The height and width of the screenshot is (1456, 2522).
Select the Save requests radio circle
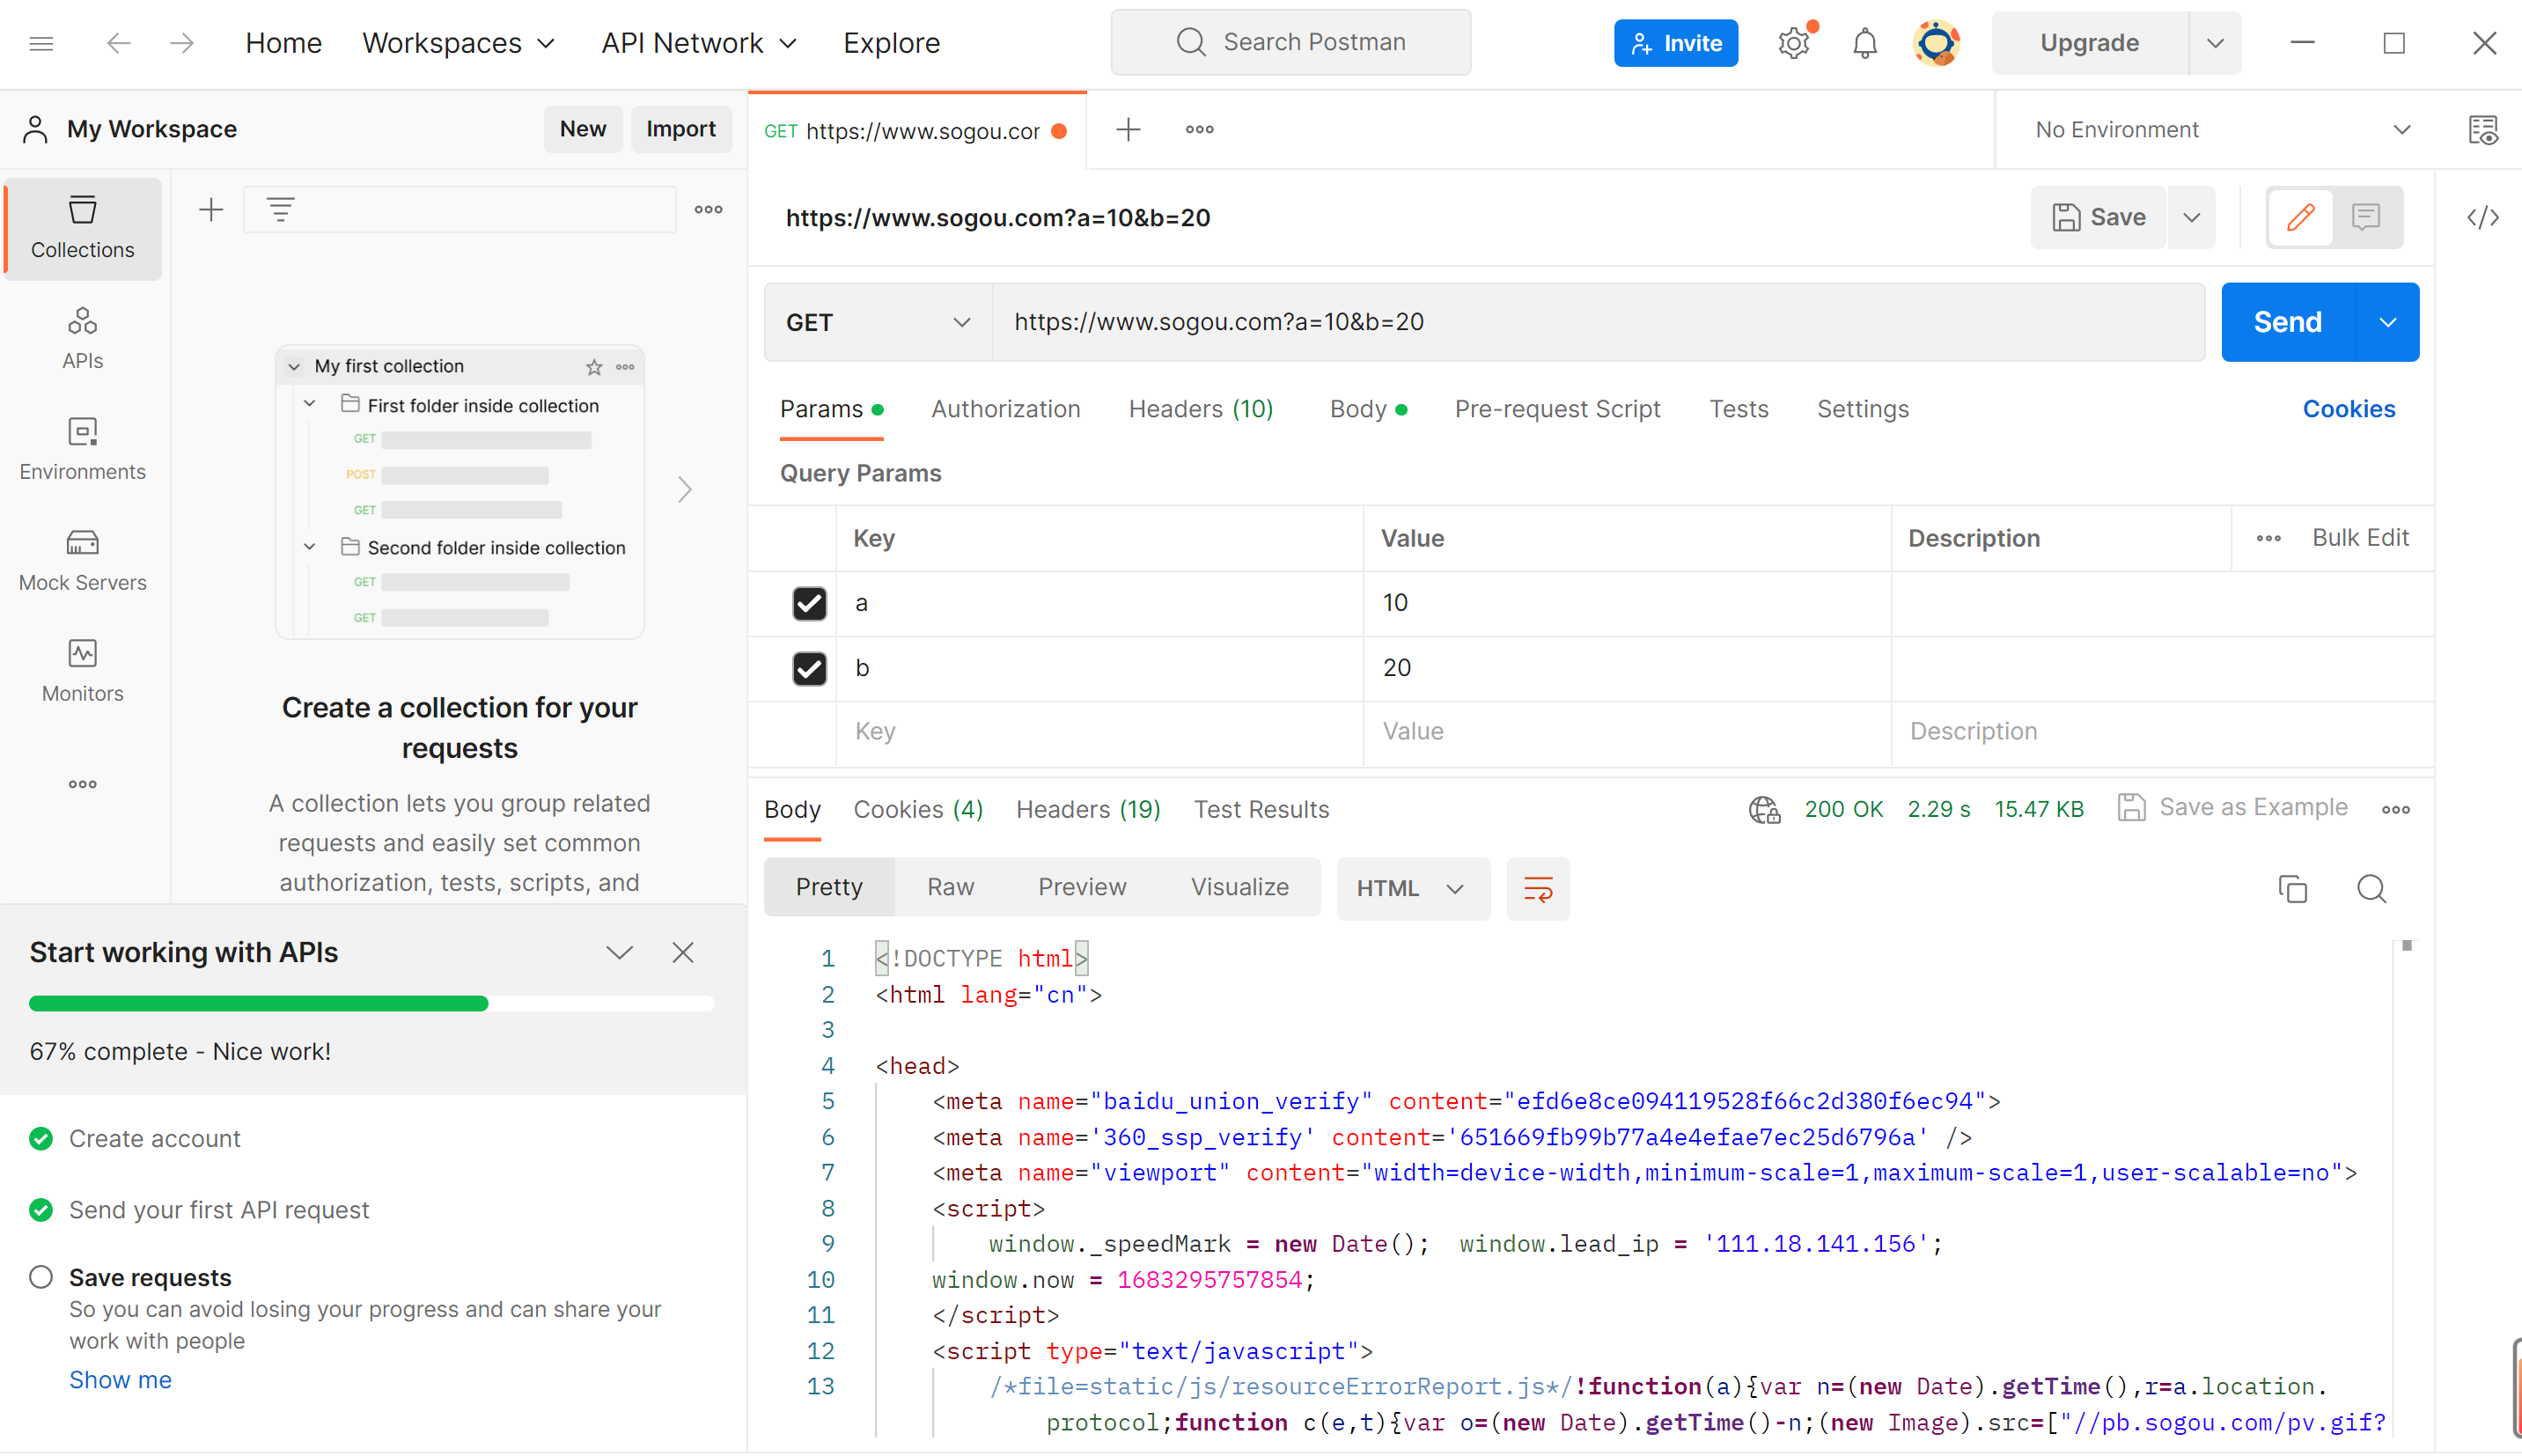pos(41,1277)
